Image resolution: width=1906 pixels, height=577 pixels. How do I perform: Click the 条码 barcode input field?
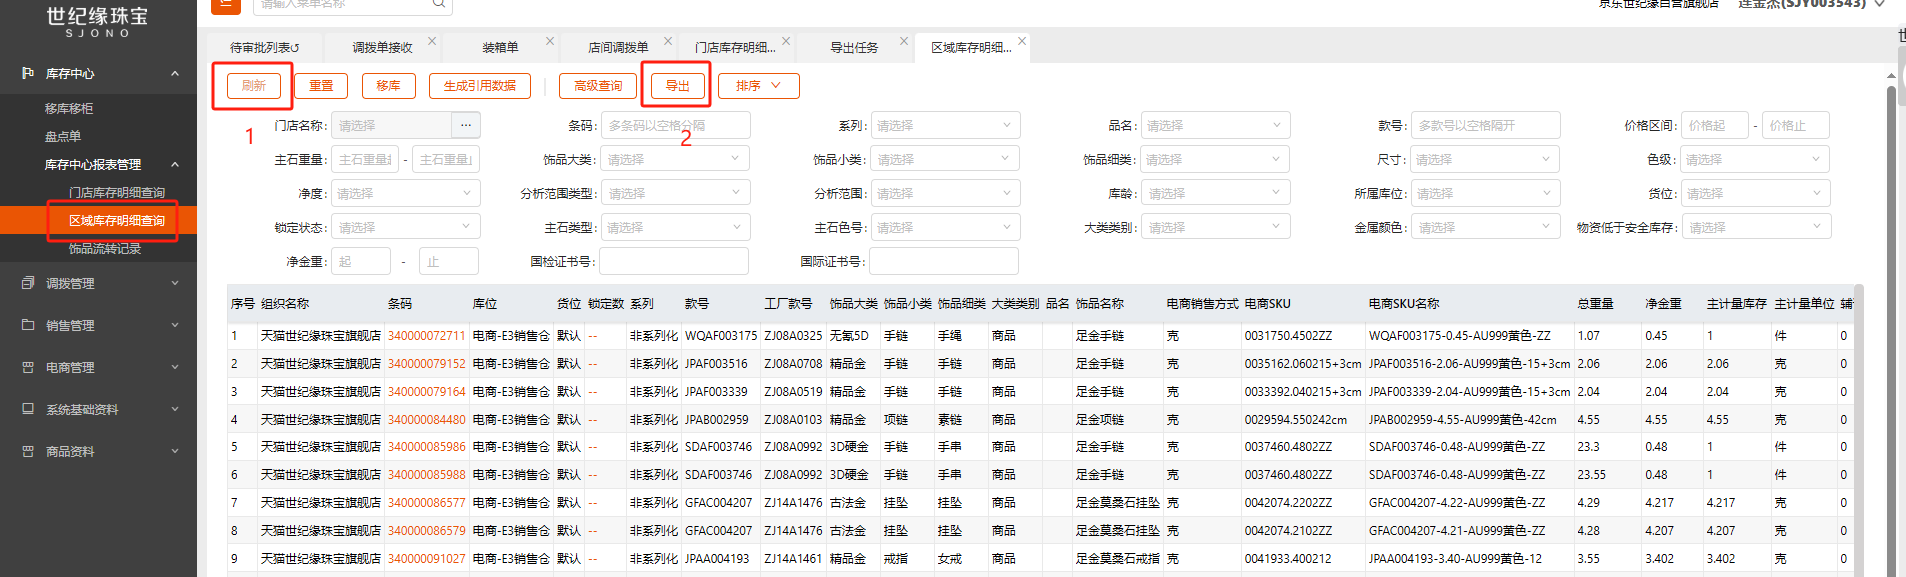coord(675,125)
